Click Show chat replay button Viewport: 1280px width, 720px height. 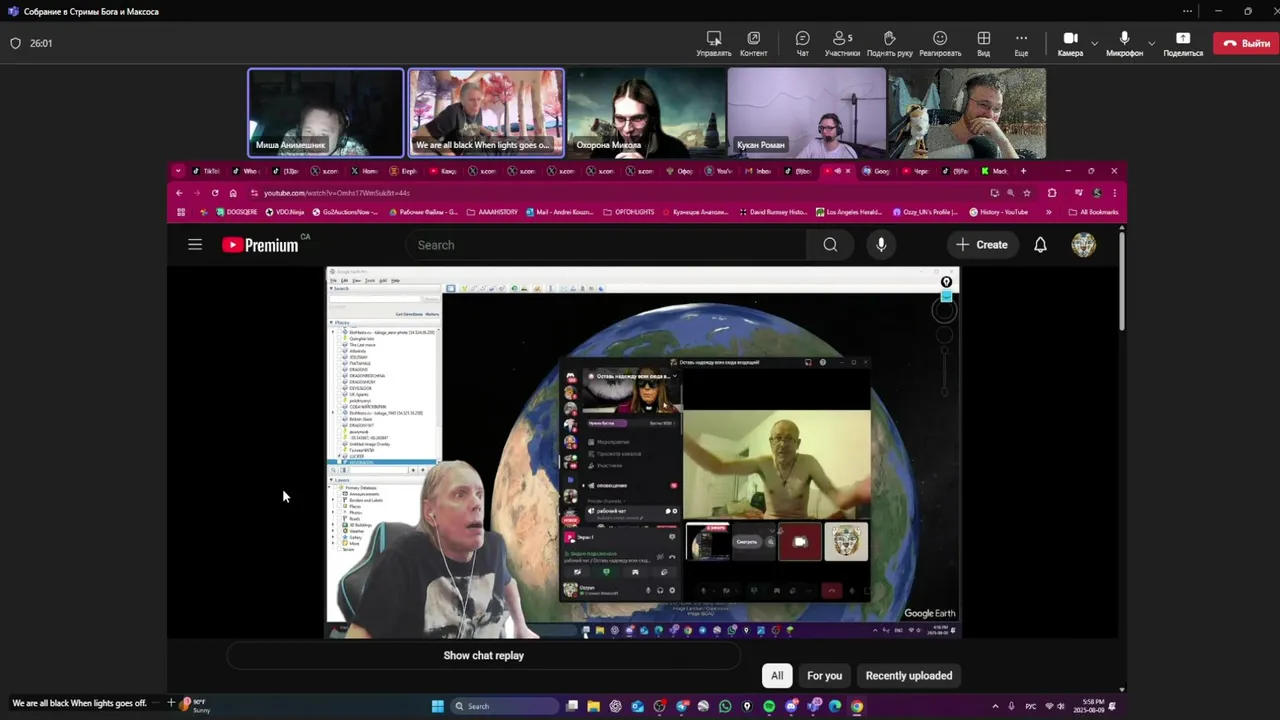(483, 655)
